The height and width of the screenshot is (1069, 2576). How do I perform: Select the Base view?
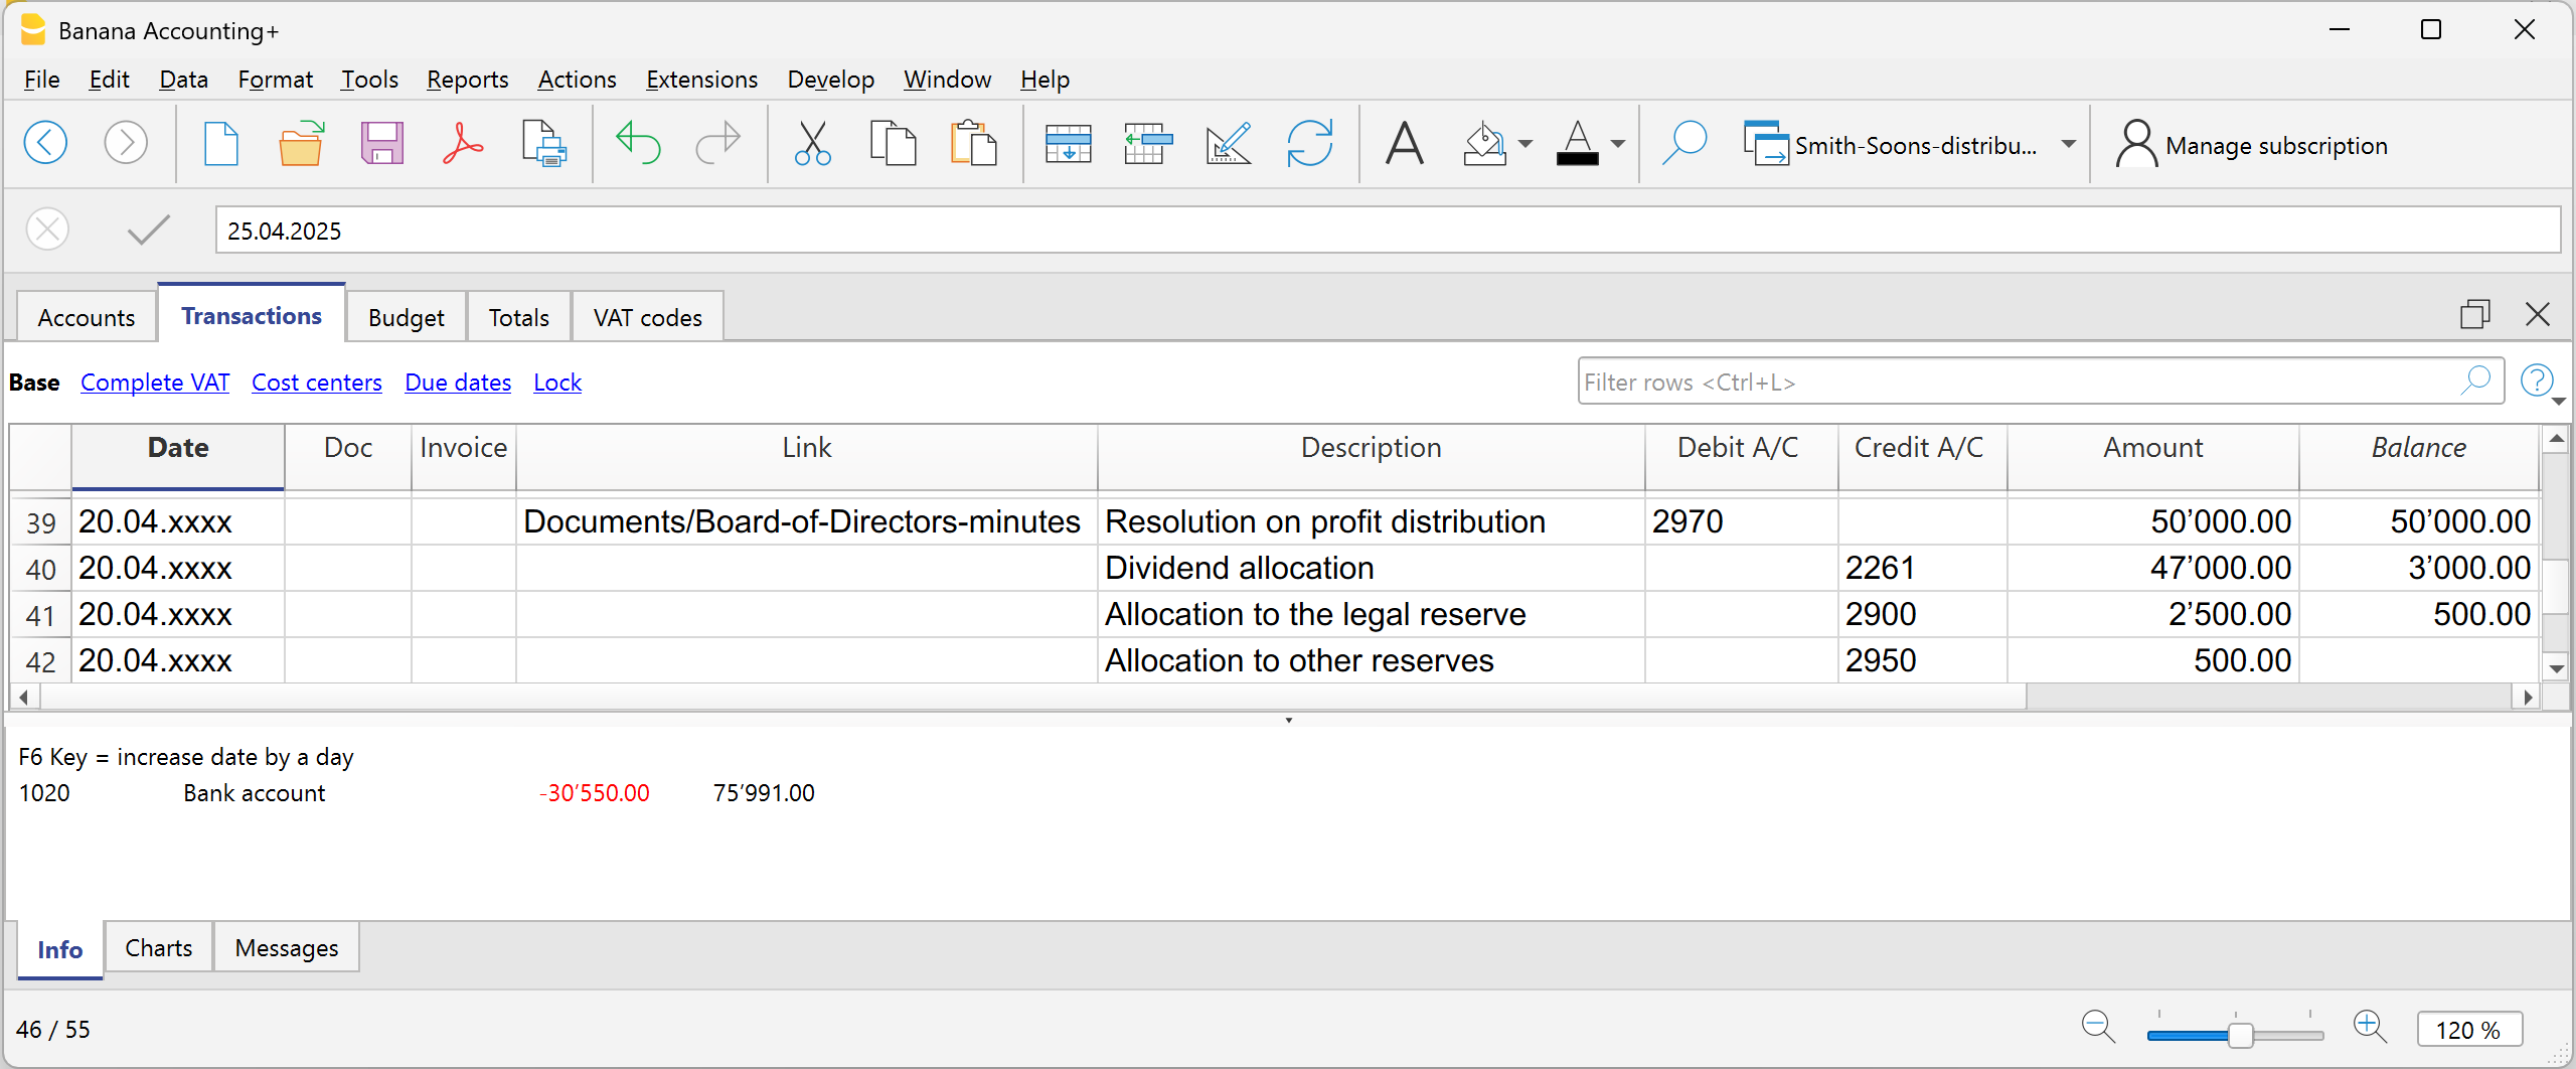34,382
